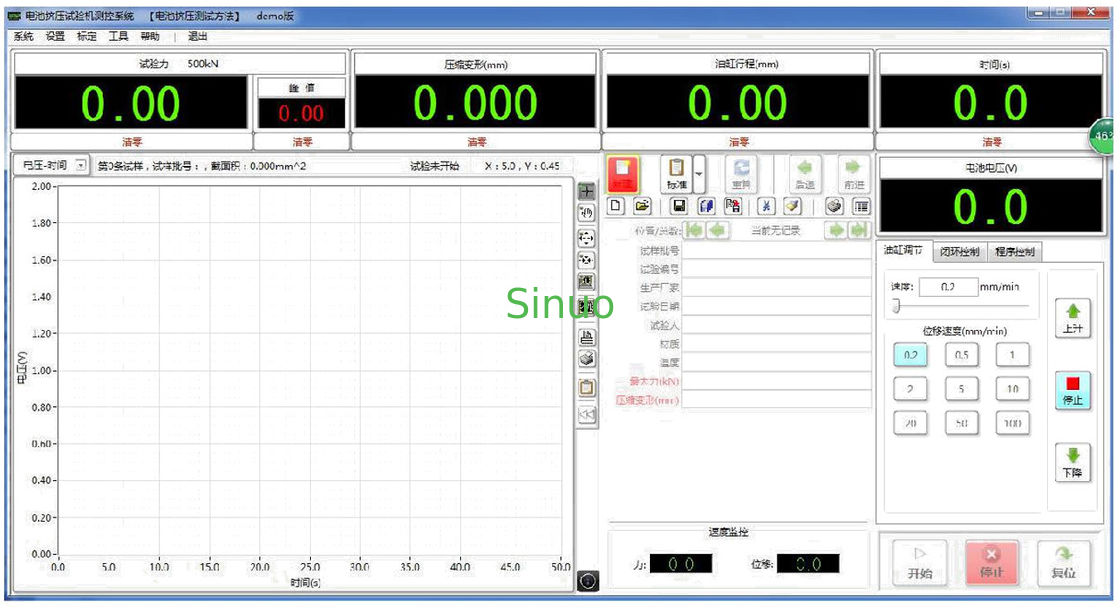Select the 10 mm/min displacement speed
Image resolution: width=1120 pixels, height=608 pixels.
1012,389
